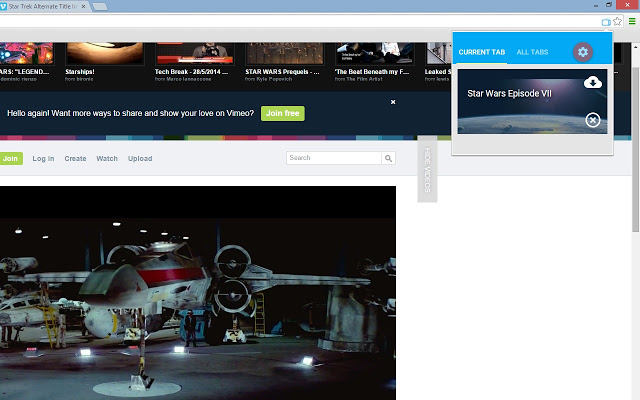Open the Log in link

click(43, 158)
